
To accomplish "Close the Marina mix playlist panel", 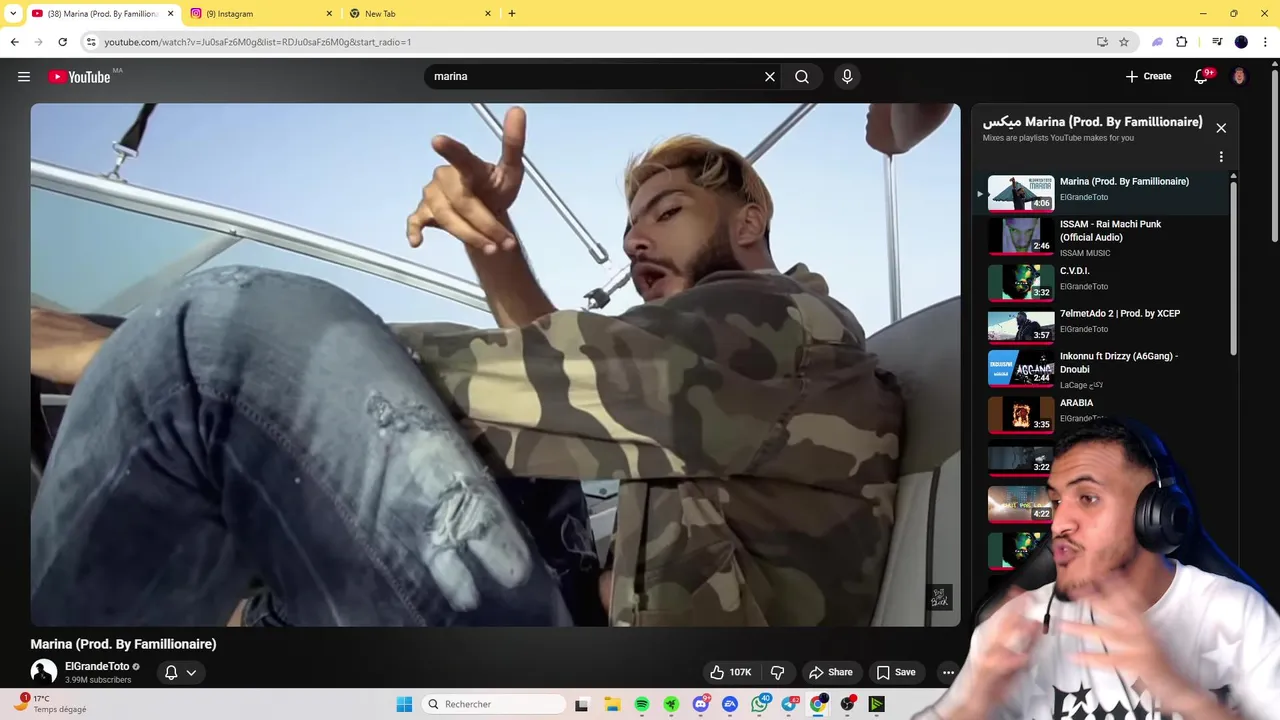I will (1221, 128).
